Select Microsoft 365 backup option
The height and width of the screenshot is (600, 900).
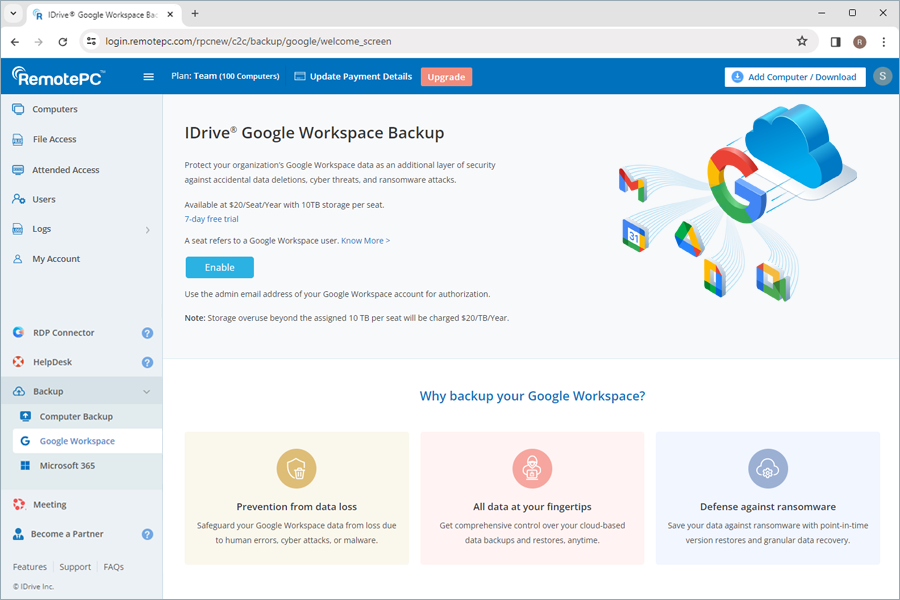[x=67, y=466]
